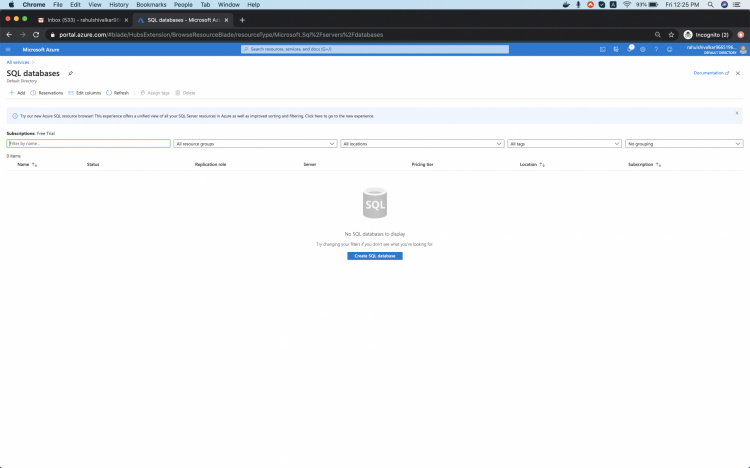Open Reservations from the toolbar

pyautogui.click(x=47, y=93)
